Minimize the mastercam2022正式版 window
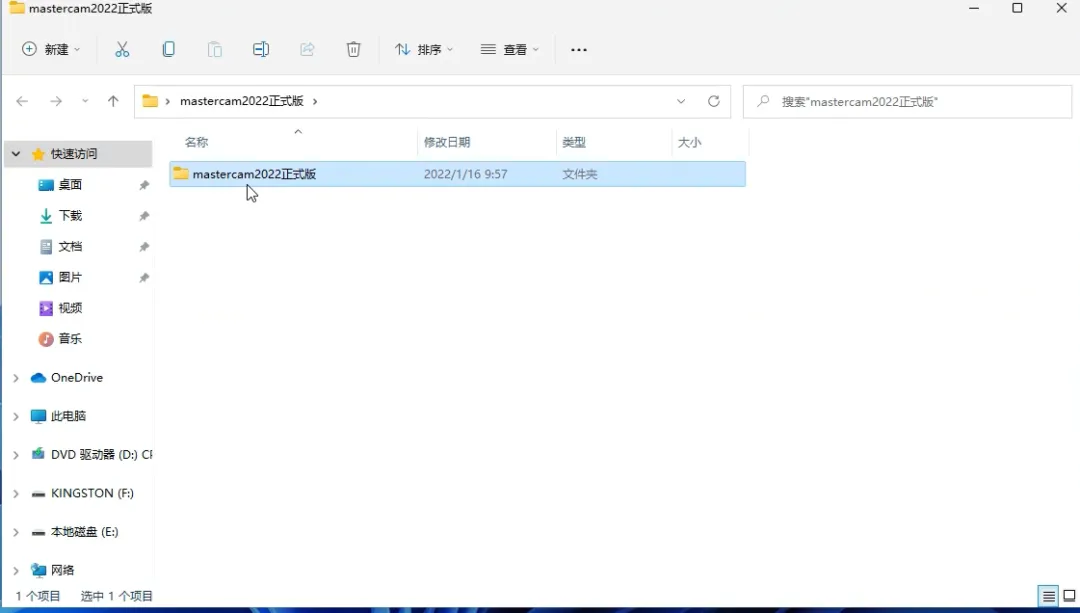The height and width of the screenshot is (613, 1080). pyautogui.click(x=974, y=8)
